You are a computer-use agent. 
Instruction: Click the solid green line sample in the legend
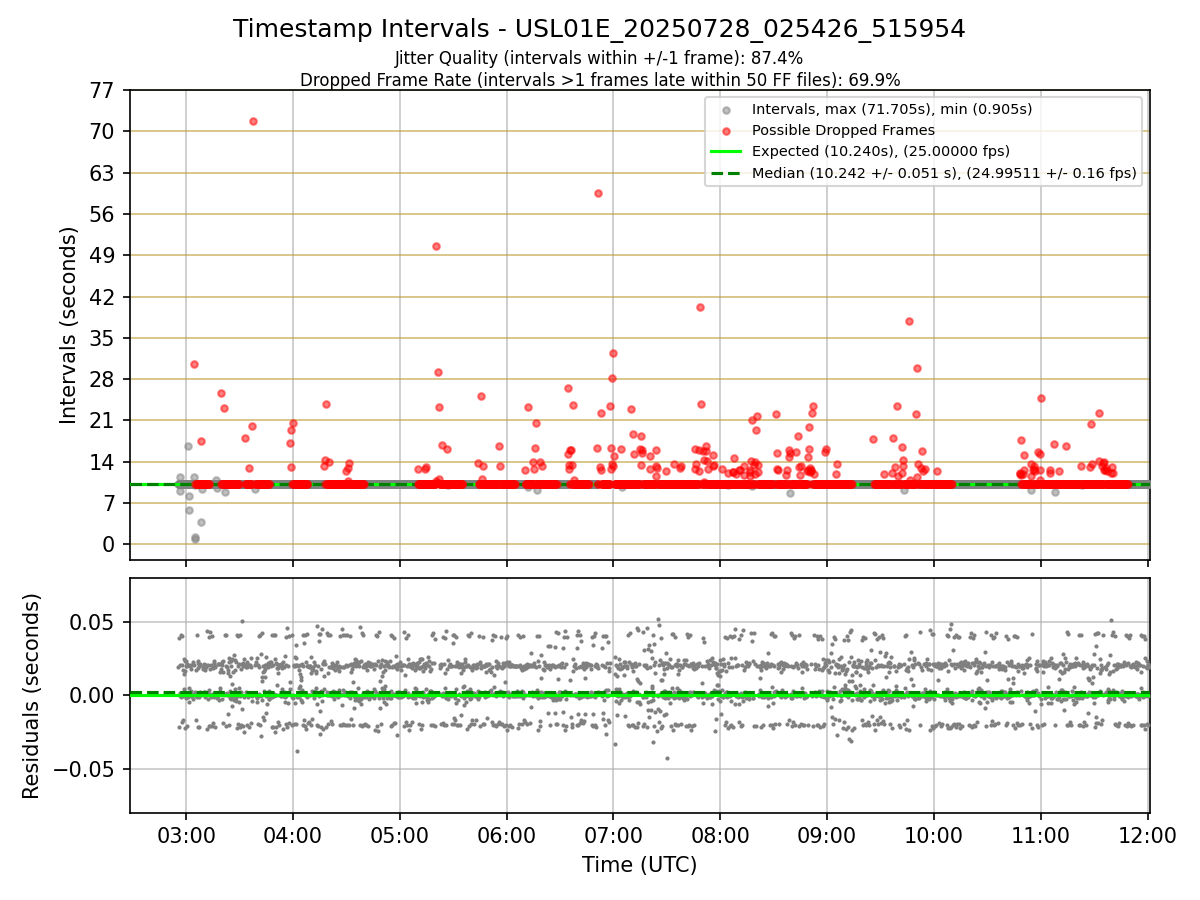pyautogui.click(x=726, y=152)
